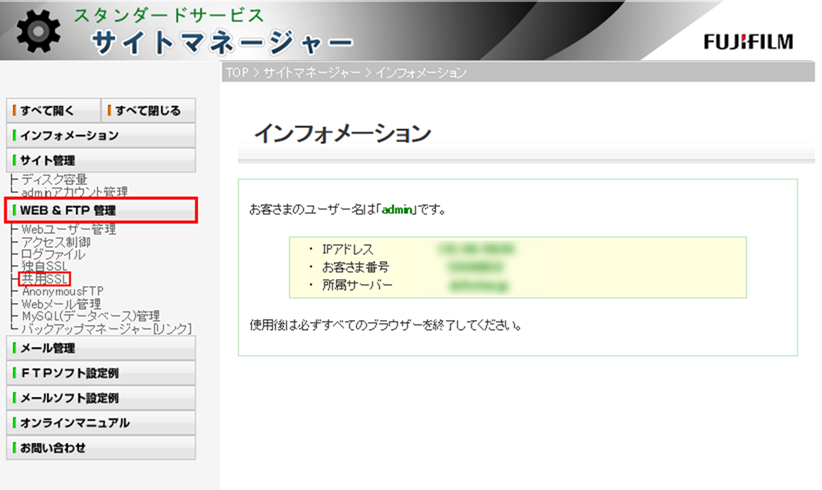Go to アクセス制御 settings

(56, 242)
